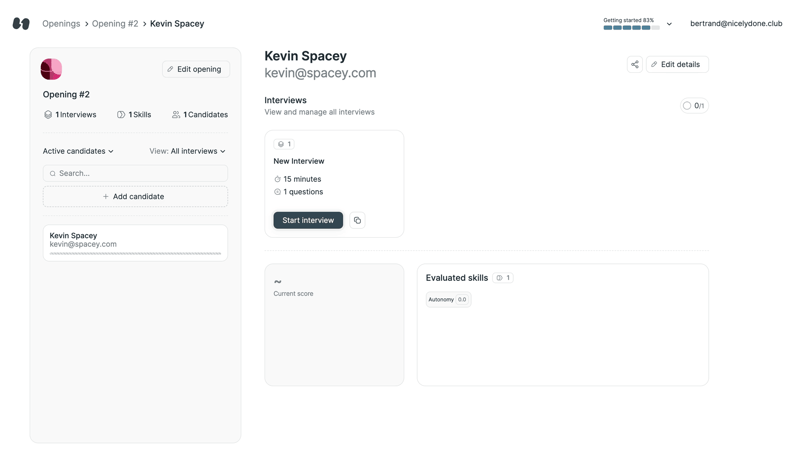The height and width of the screenshot is (459, 800).
Task: Select Kevin Spacey candidate card
Action: coord(135,243)
